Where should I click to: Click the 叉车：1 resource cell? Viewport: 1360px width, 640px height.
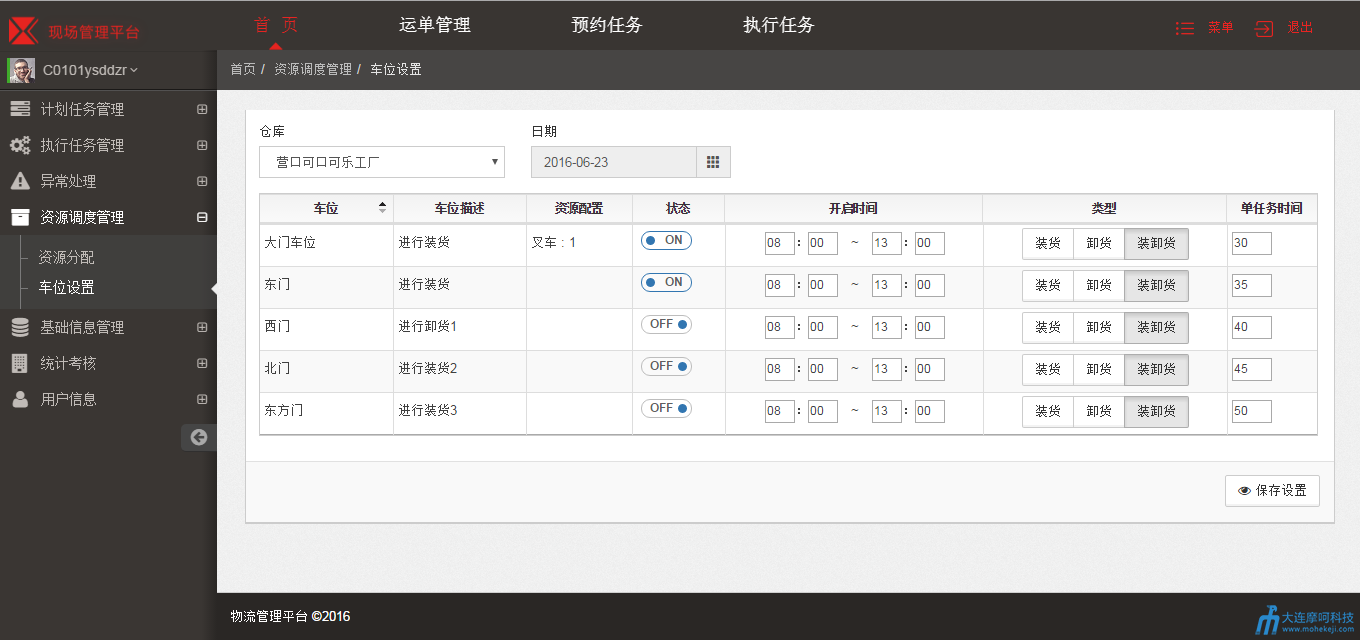pos(579,243)
